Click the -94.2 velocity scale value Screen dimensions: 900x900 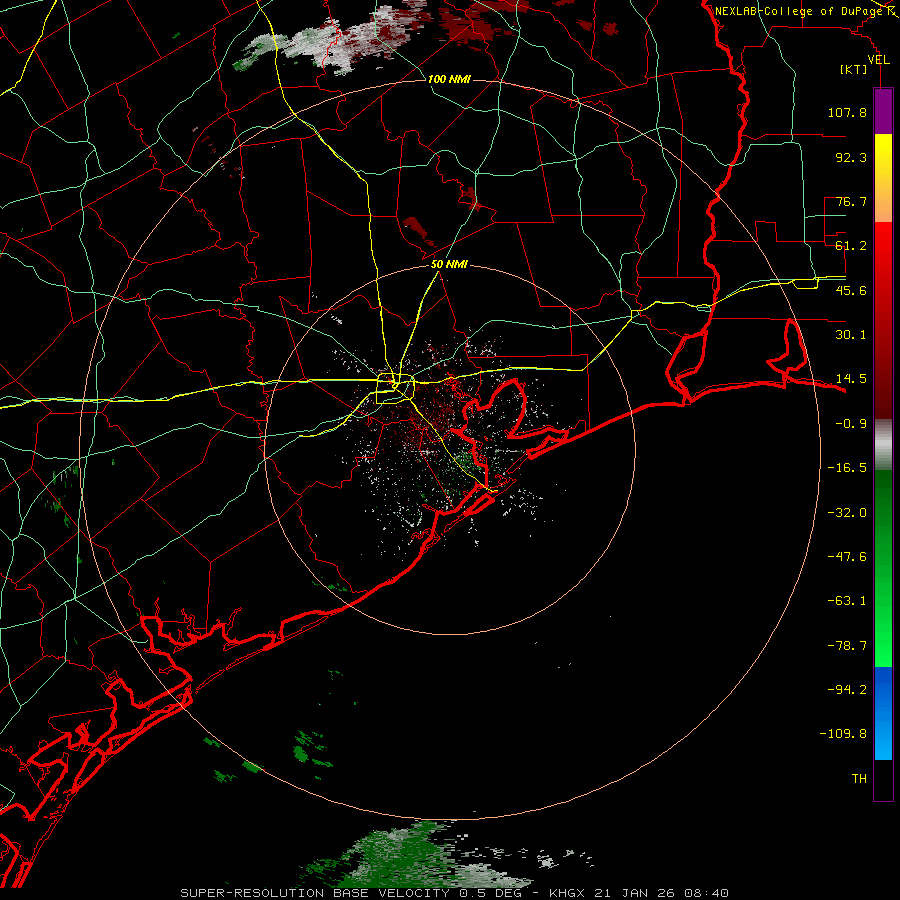tap(847, 690)
